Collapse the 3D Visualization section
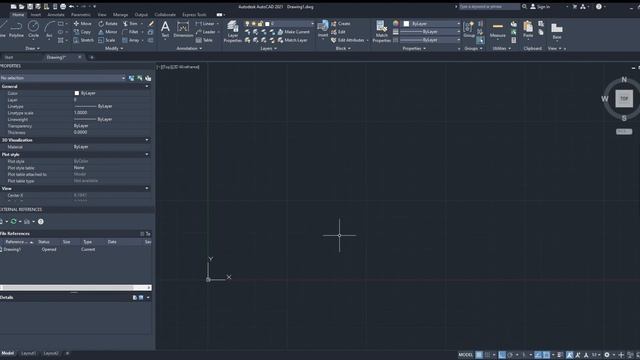Image resolution: width=640 pixels, height=360 pixels. (x=147, y=140)
